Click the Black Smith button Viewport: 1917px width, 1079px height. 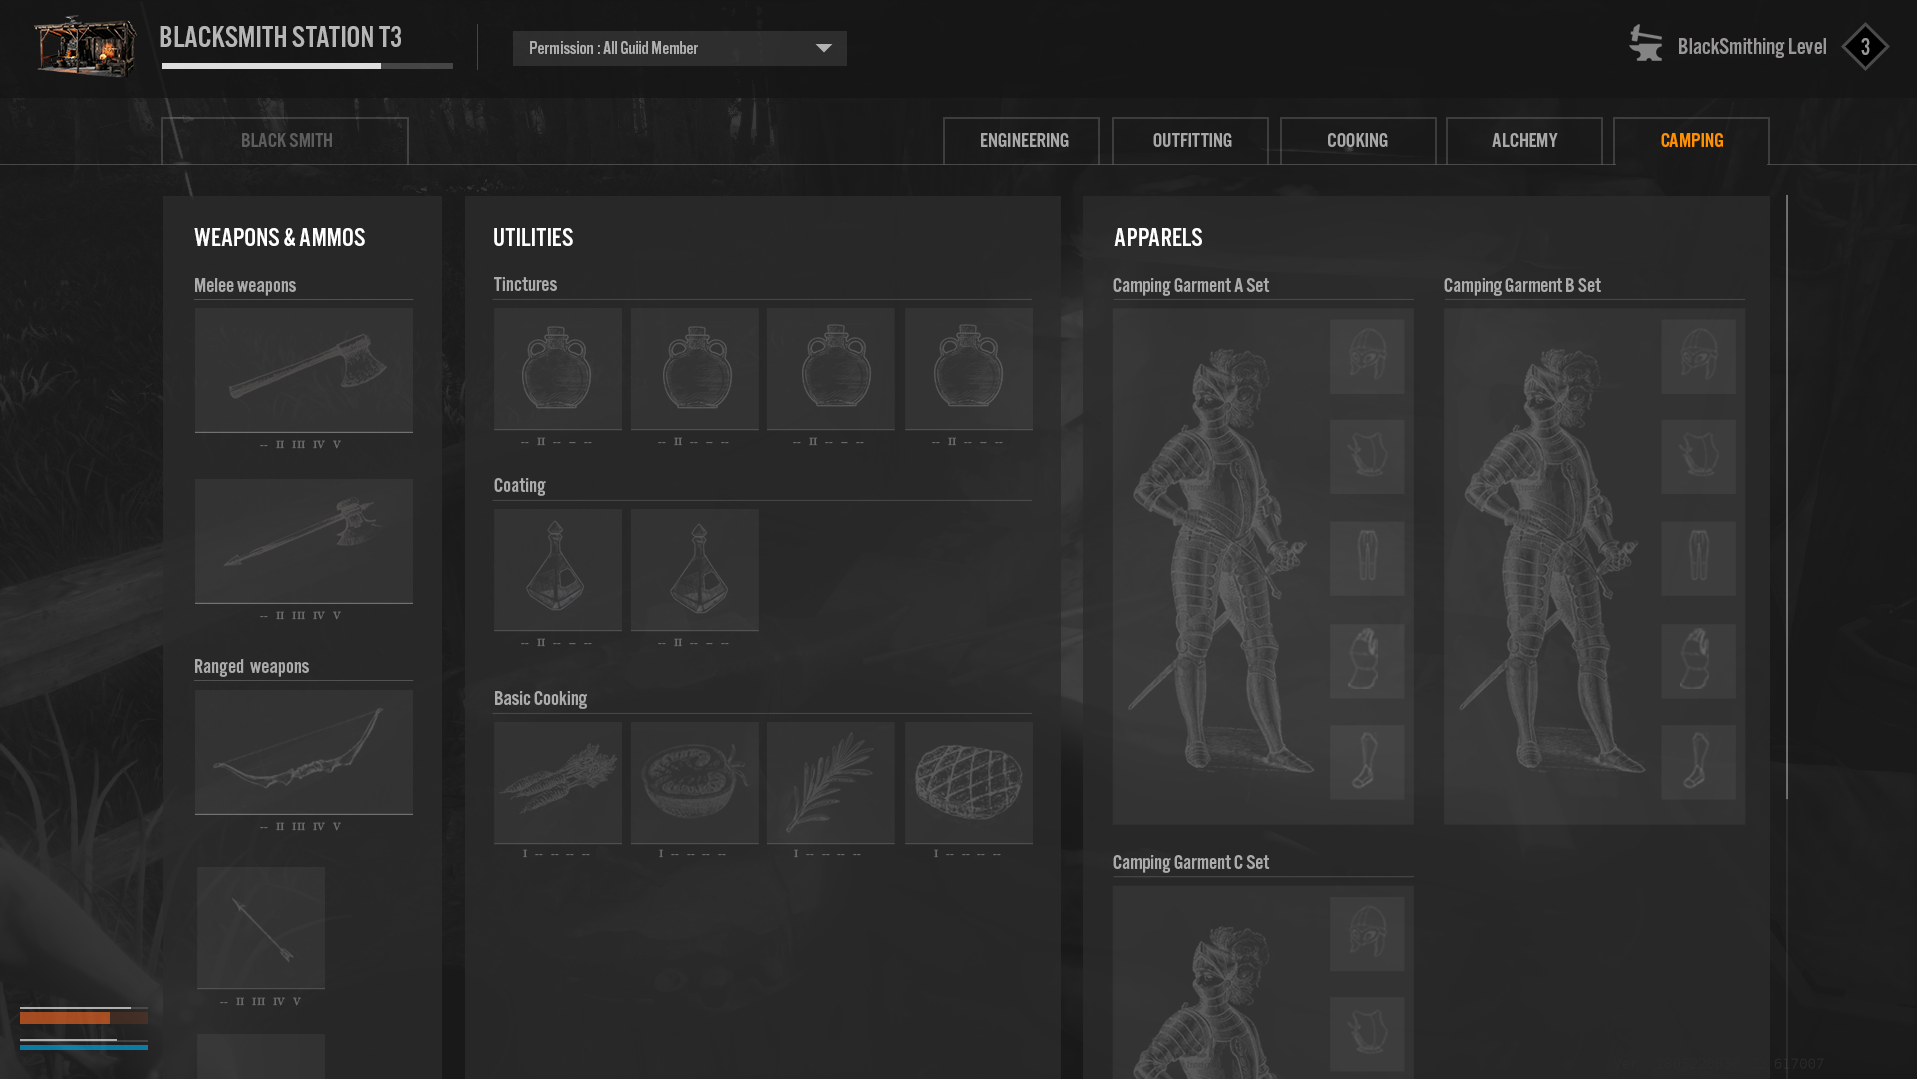point(285,141)
